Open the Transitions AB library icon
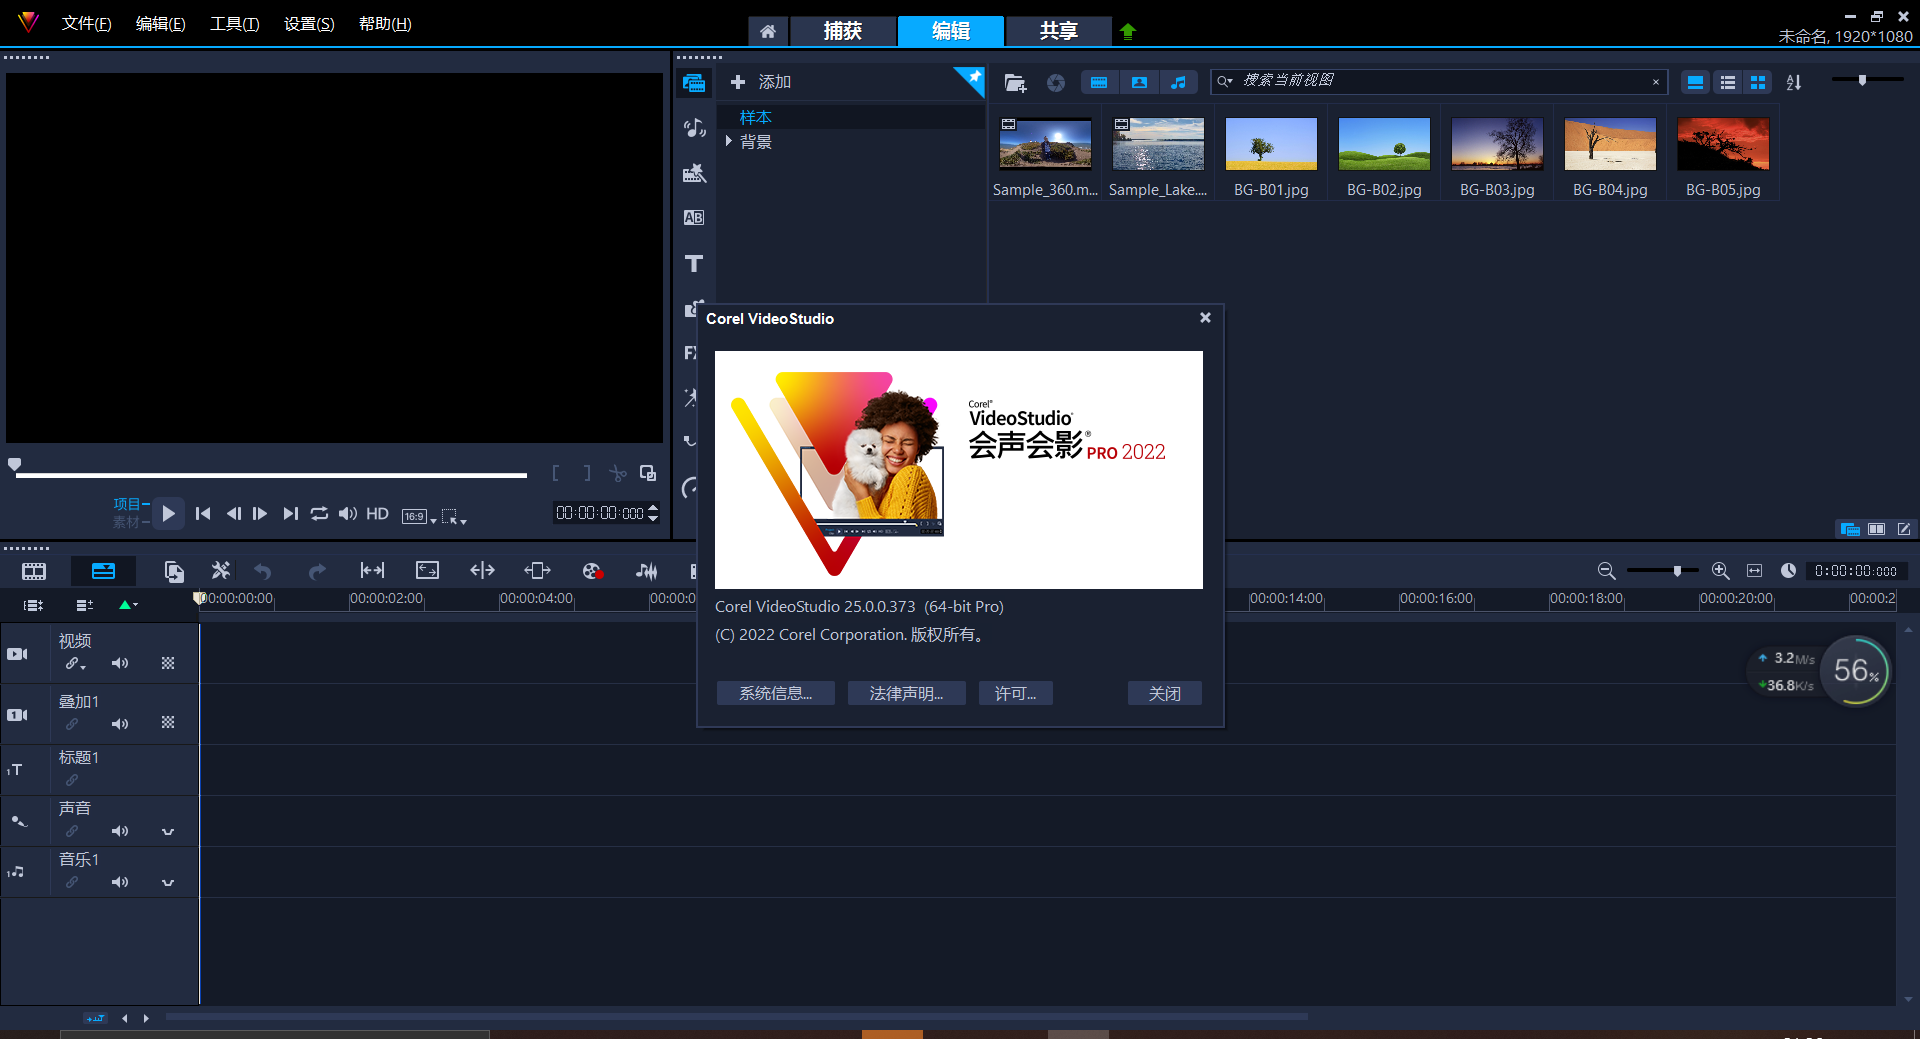The width and height of the screenshot is (1920, 1039). pyautogui.click(x=694, y=218)
